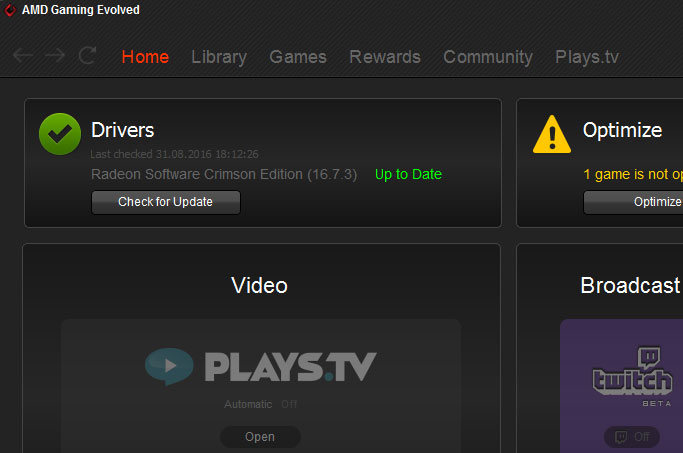The width and height of the screenshot is (683, 453).
Task: Click the Twitch logo in Broadcast panel
Action: (x=632, y=371)
